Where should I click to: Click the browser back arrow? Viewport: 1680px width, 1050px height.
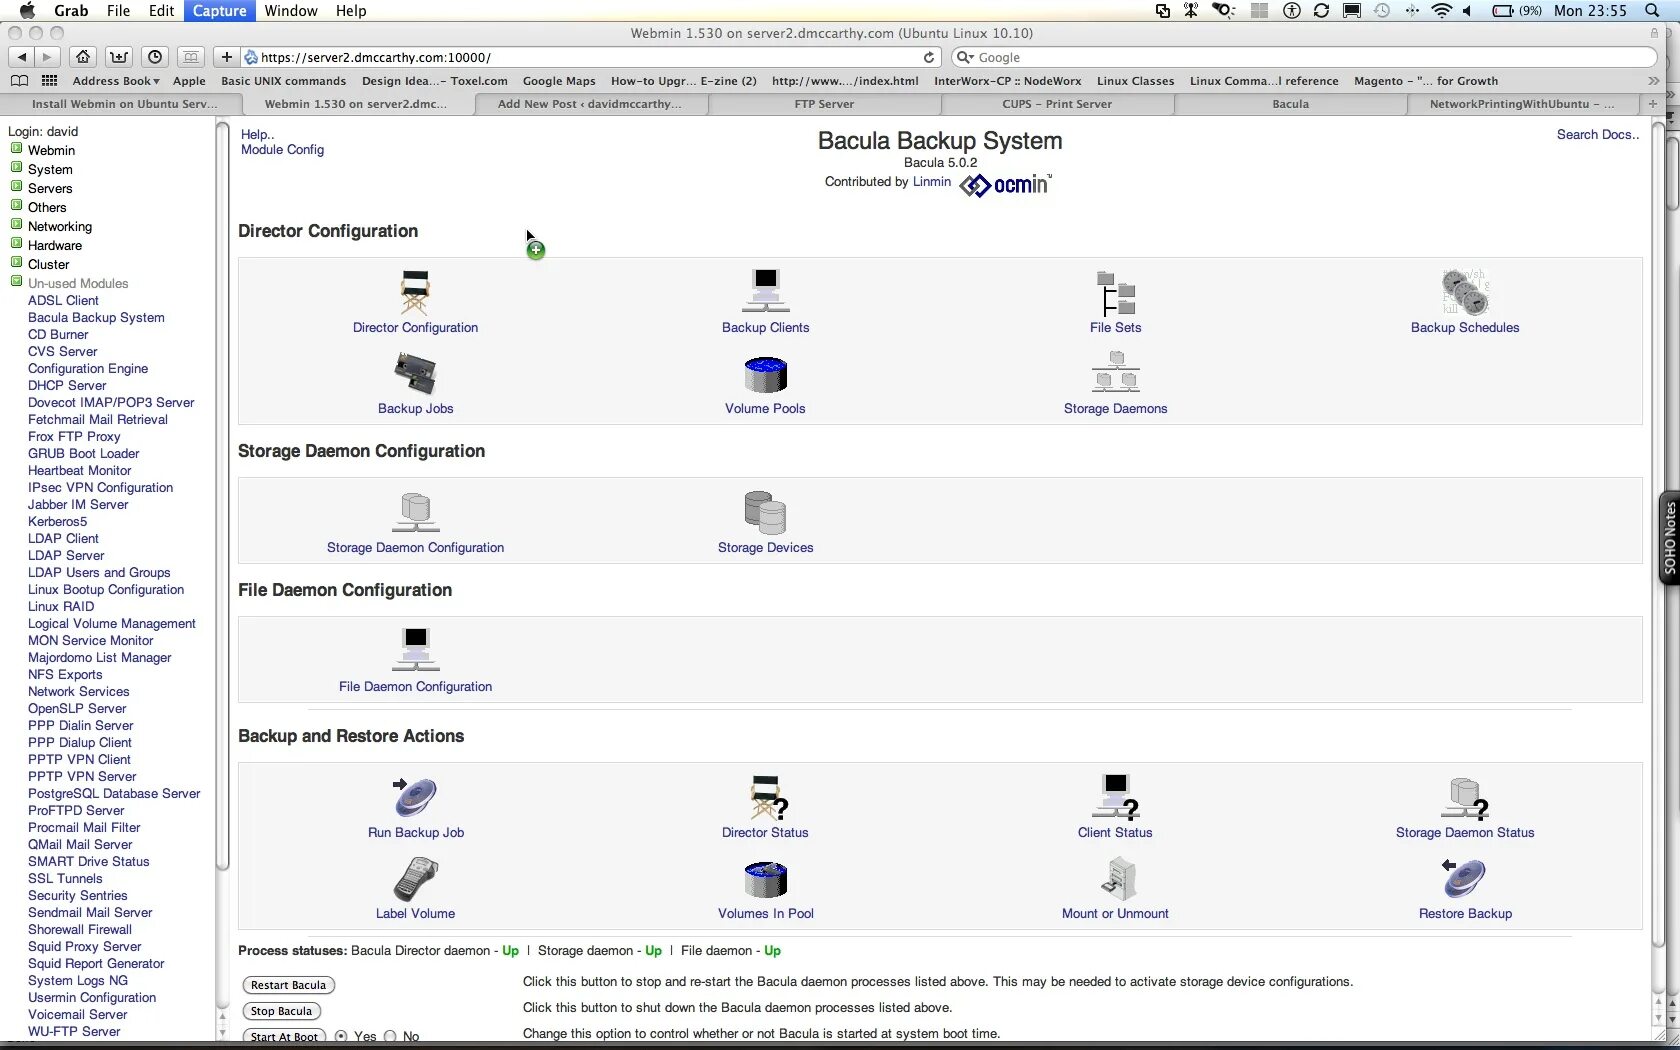tap(21, 57)
